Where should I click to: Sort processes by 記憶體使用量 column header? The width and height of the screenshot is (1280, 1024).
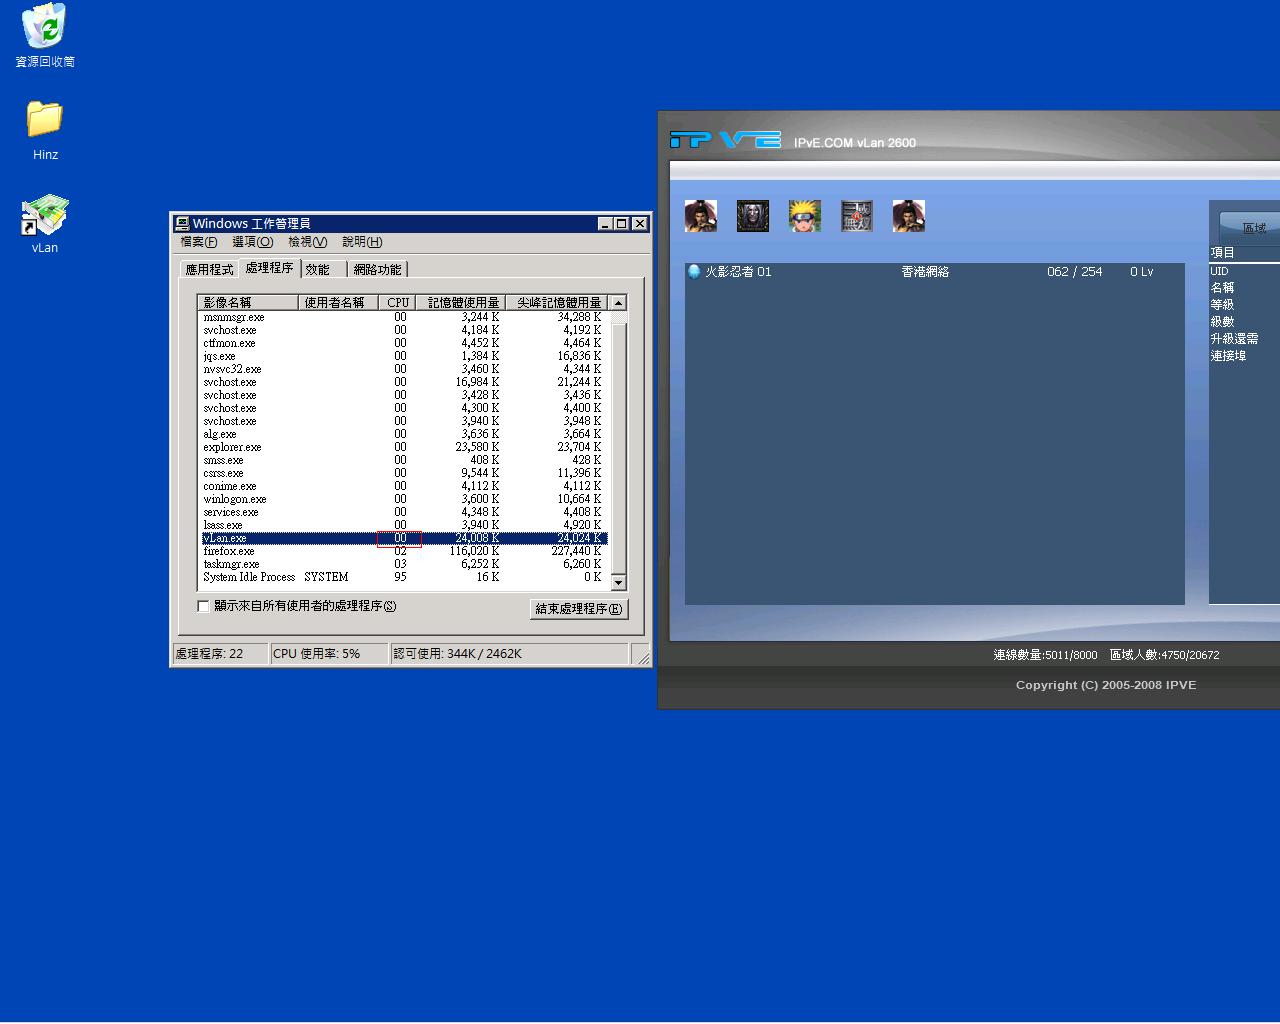tap(462, 302)
